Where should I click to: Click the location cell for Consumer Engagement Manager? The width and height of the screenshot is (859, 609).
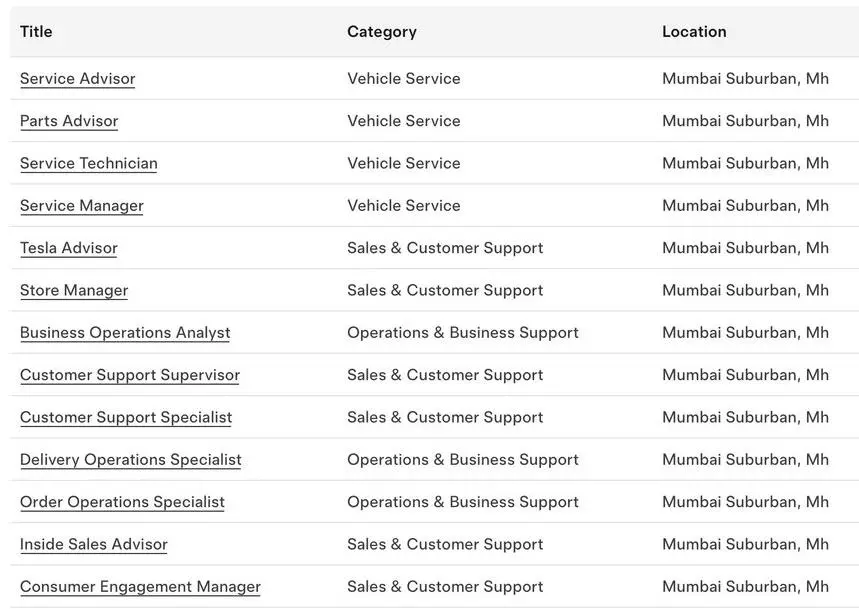point(745,587)
